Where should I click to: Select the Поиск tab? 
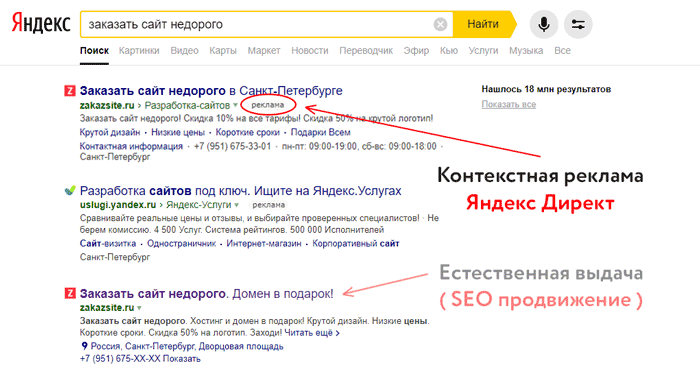click(x=94, y=50)
